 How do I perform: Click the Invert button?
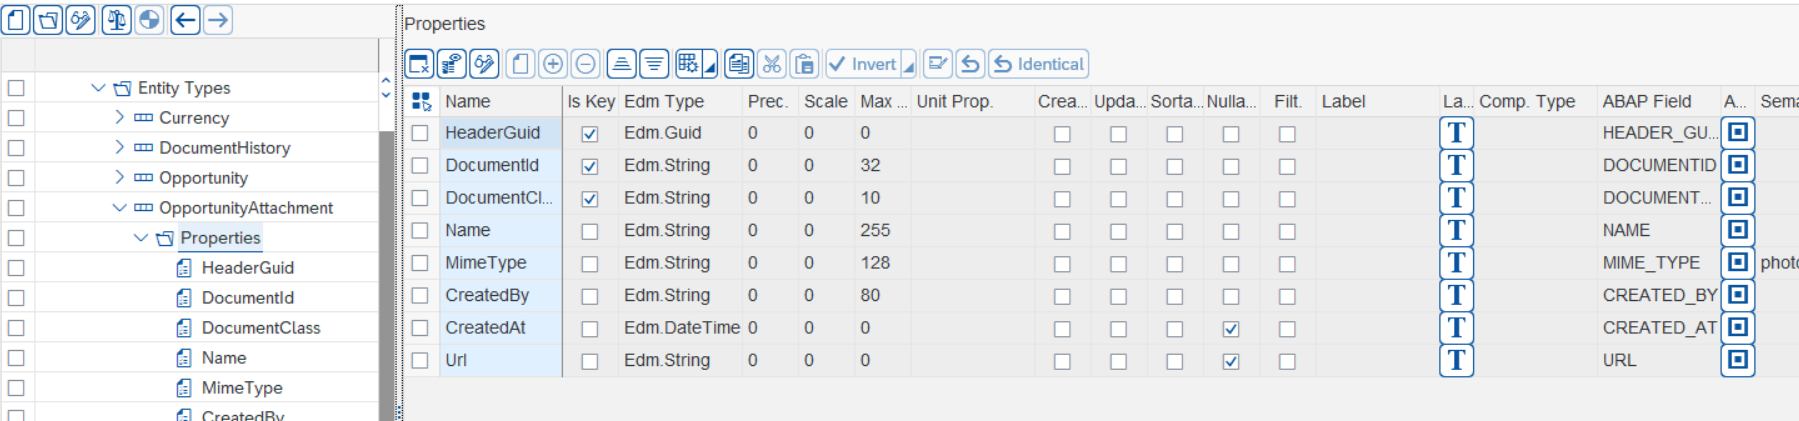862,64
